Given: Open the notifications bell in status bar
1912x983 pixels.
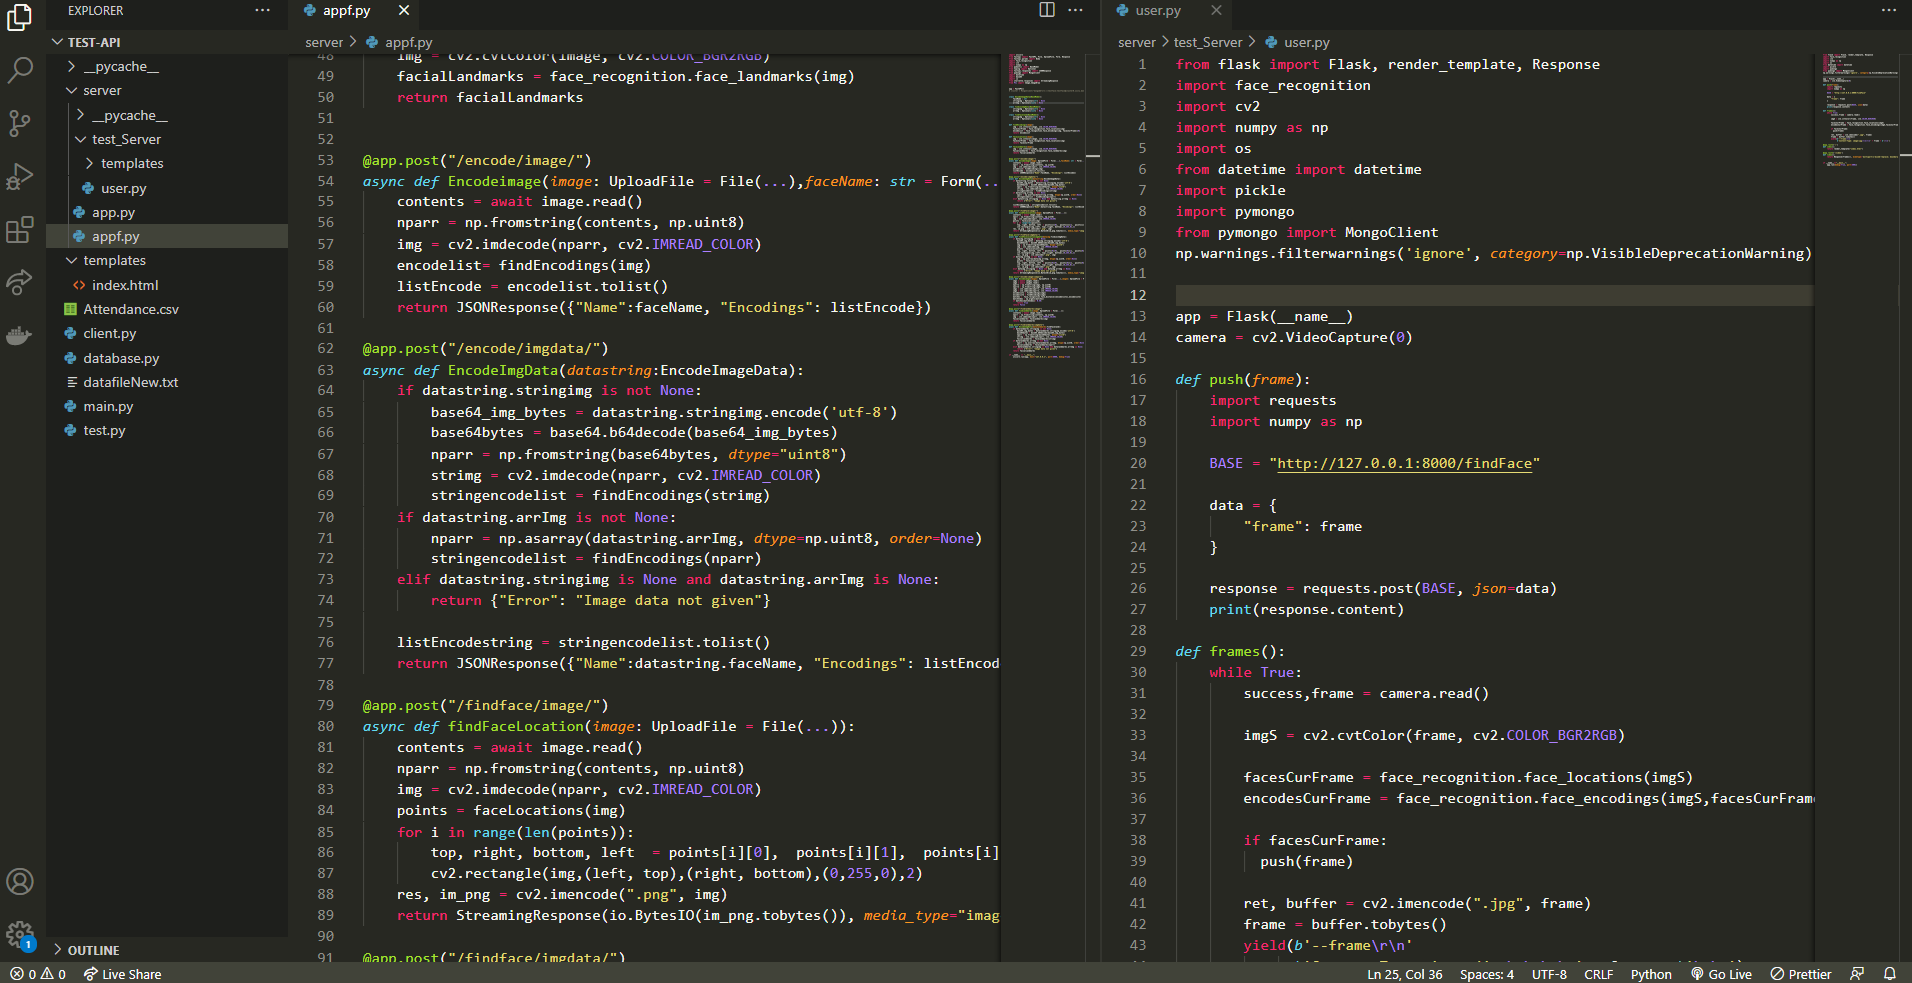Looking at the screenshot, I should click(x=1889, y=974).
